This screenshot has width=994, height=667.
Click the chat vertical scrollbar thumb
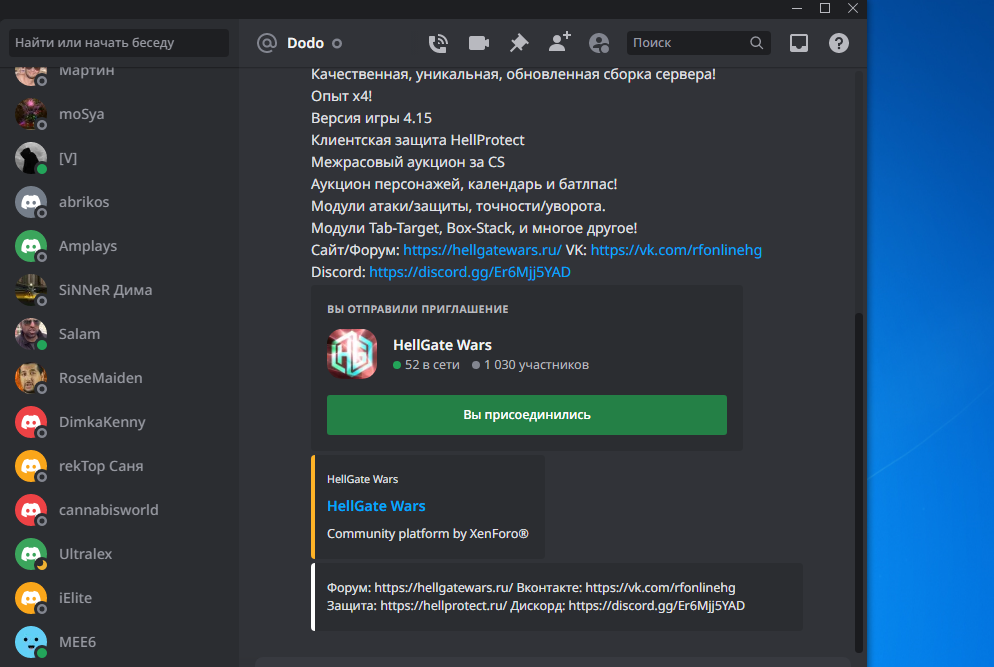[858, 482]
